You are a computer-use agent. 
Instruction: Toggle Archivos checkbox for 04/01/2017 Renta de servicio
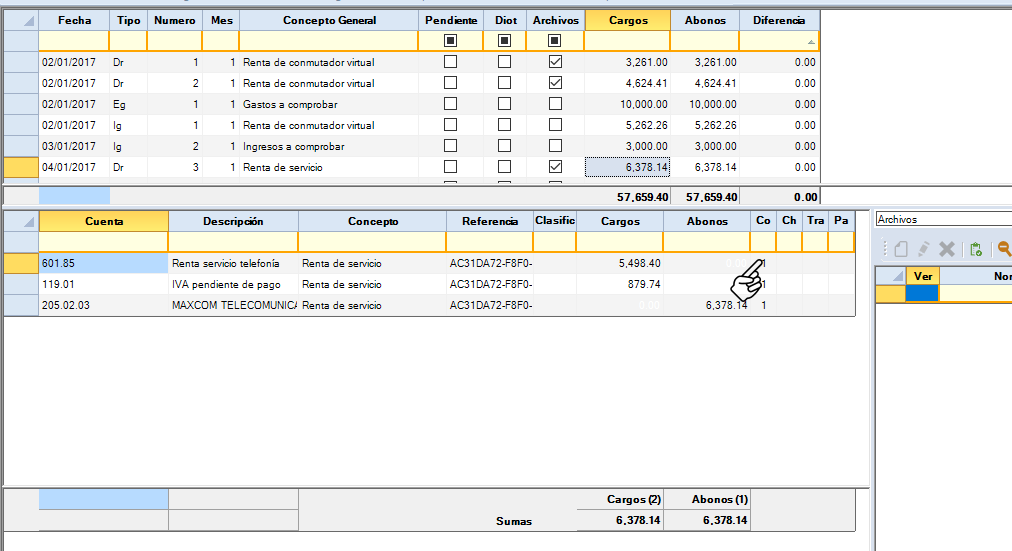tap(555, 167)
